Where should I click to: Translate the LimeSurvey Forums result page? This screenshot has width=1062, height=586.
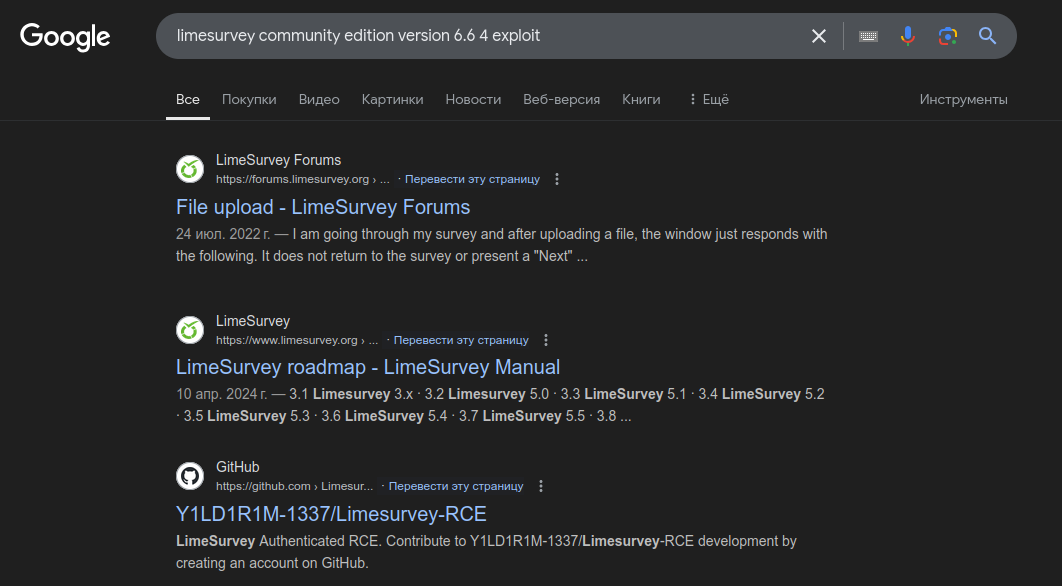pyautogui.click(x=472, y=180)
